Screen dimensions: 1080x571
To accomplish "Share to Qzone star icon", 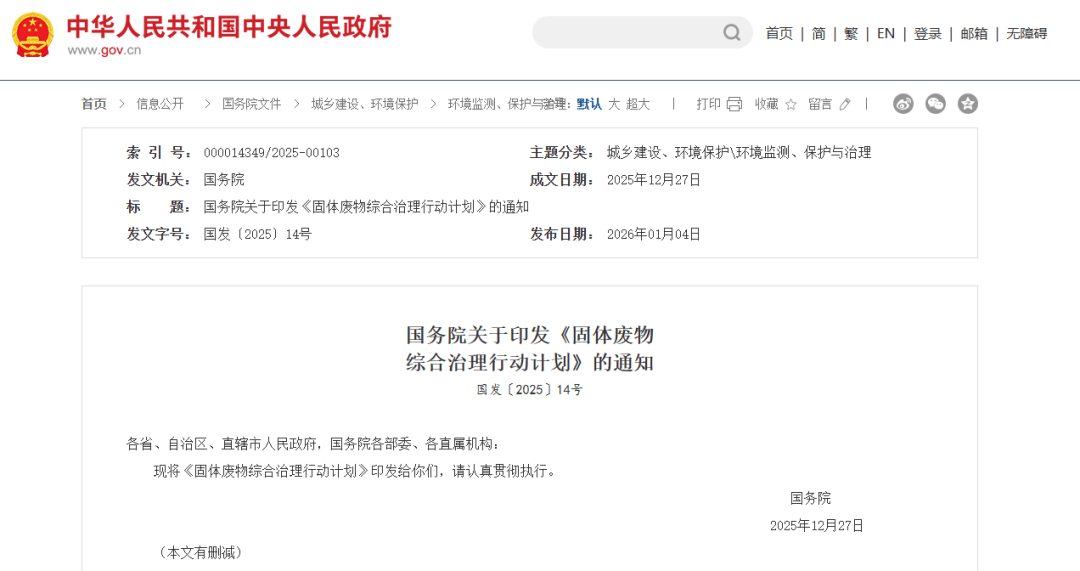I will pos(967,104).
